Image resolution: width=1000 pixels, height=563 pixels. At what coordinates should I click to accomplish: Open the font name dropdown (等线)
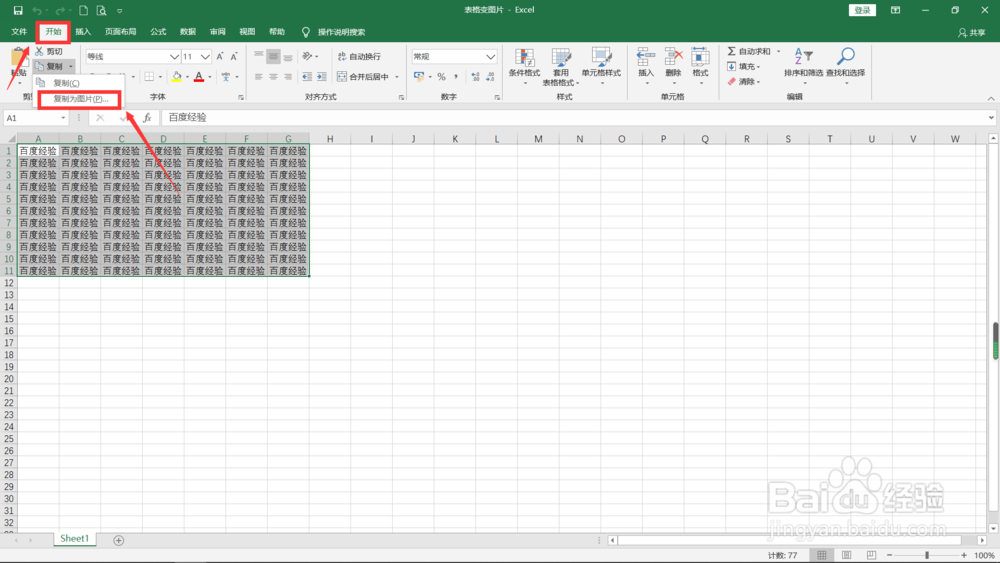pyautogui.click(x=173, y=57)
